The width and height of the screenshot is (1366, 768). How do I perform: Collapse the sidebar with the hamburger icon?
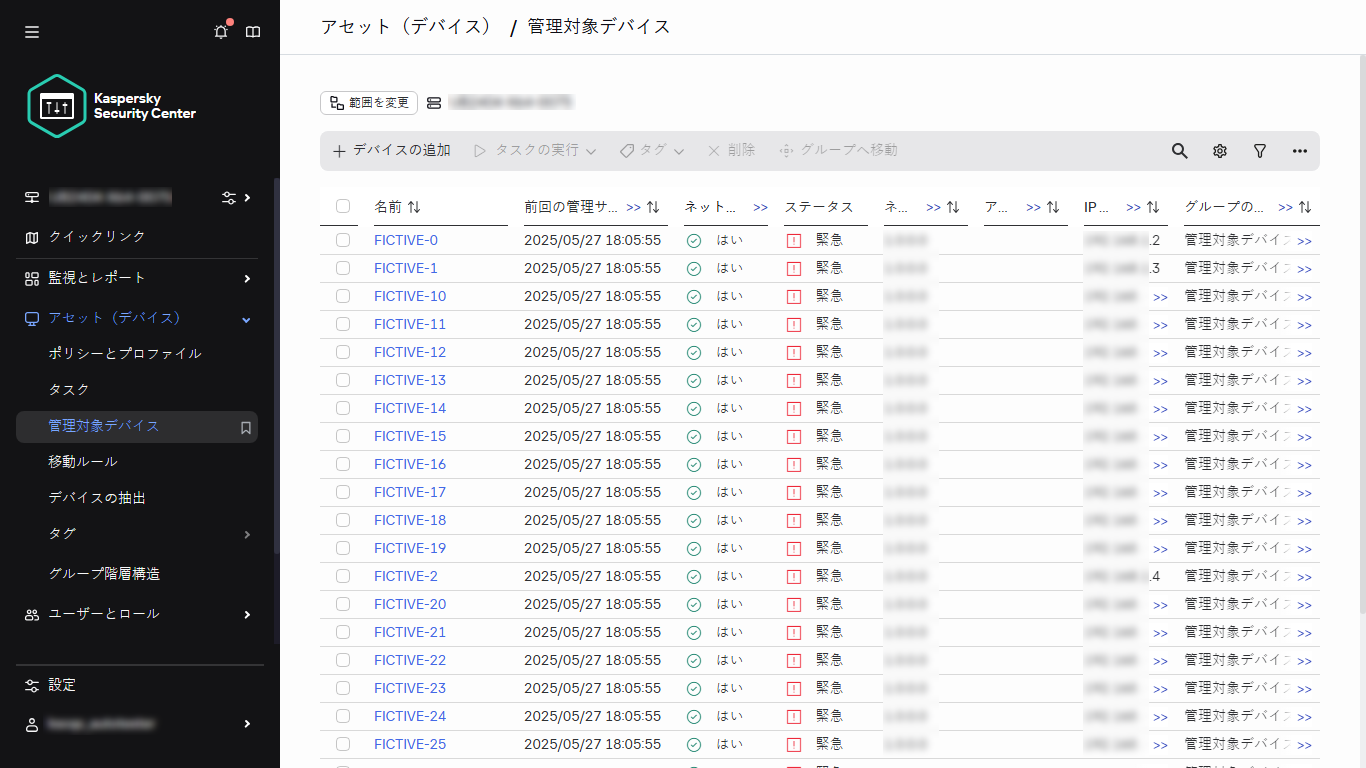31,31
